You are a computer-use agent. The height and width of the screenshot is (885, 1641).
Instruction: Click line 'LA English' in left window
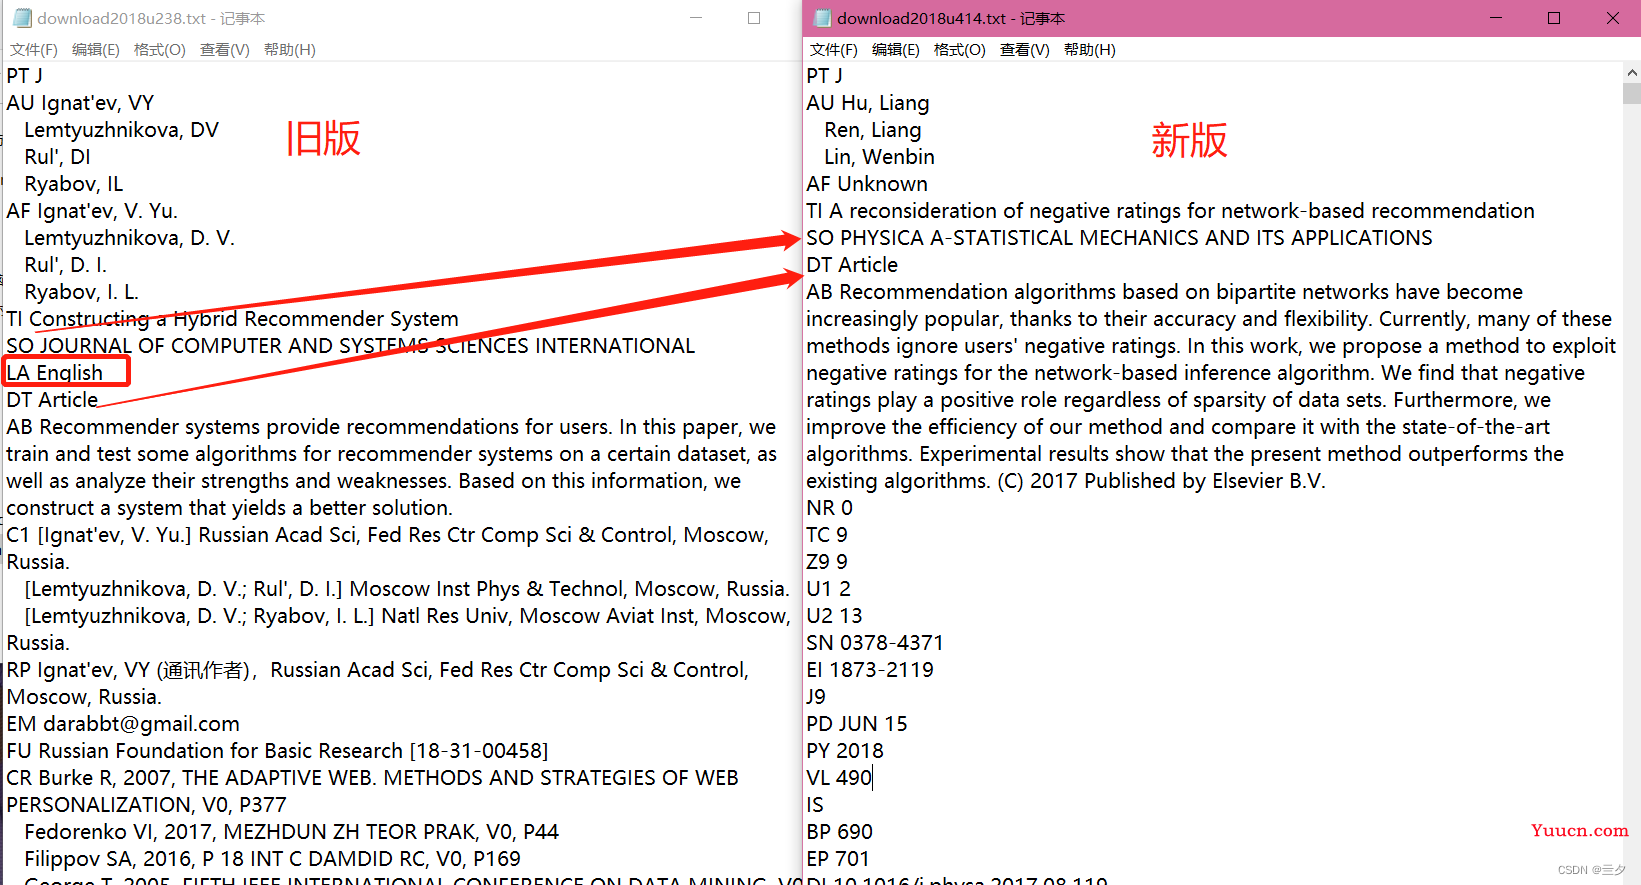point(55,373)
